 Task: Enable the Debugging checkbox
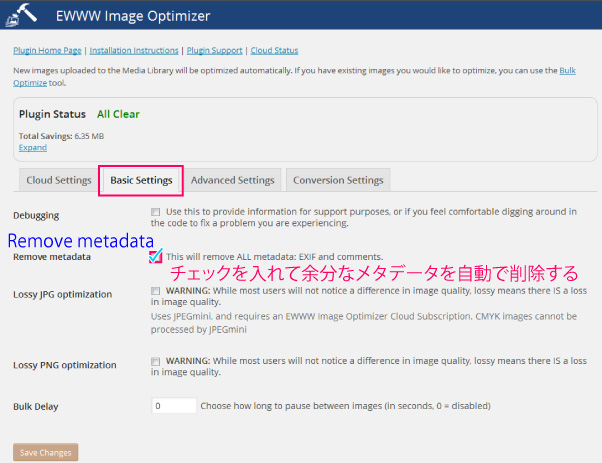(x=155, y=212)
